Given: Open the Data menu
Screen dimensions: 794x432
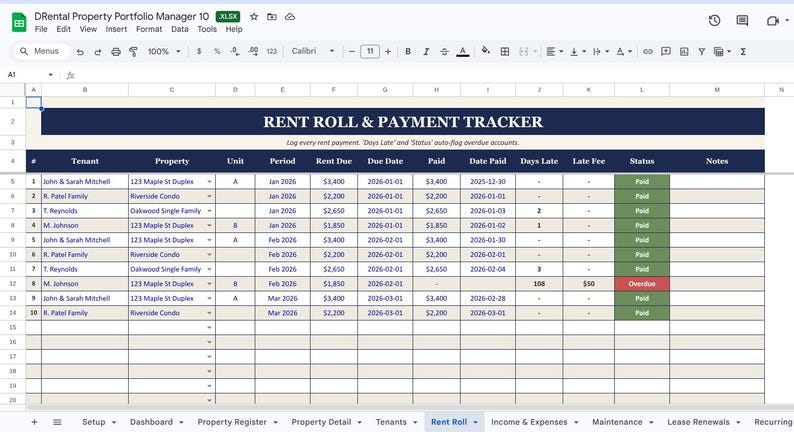Looking at the screenshot, I should (179, 29).
